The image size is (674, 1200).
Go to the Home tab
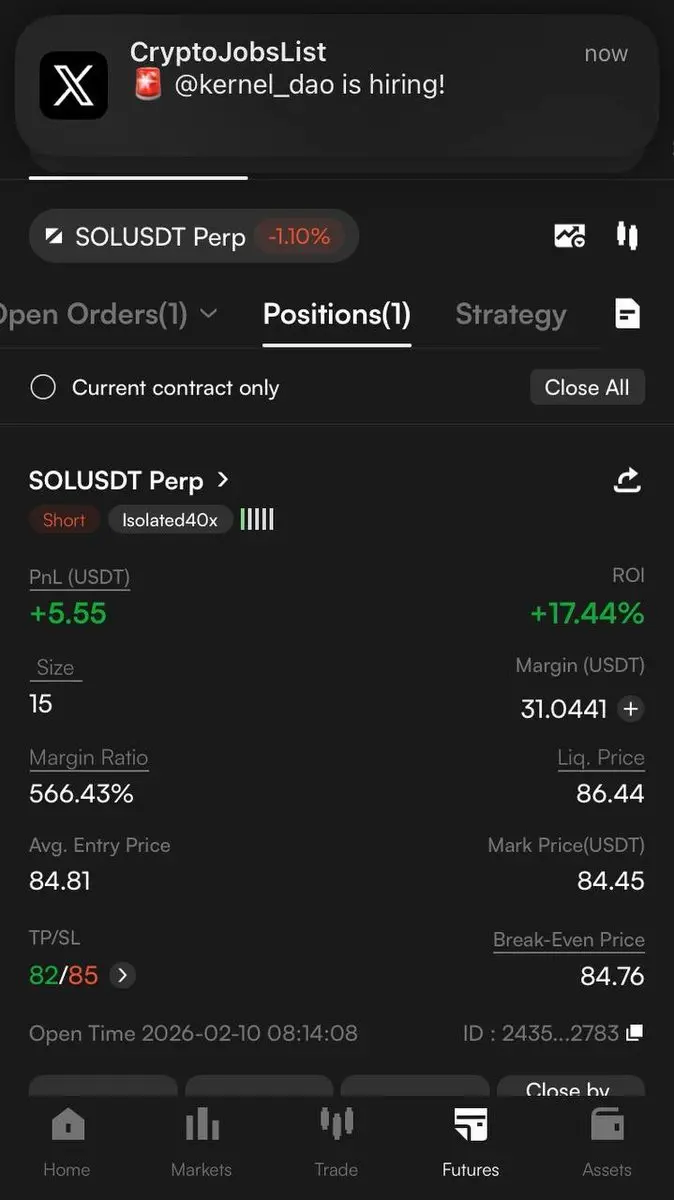click(x=67, y=1141)
